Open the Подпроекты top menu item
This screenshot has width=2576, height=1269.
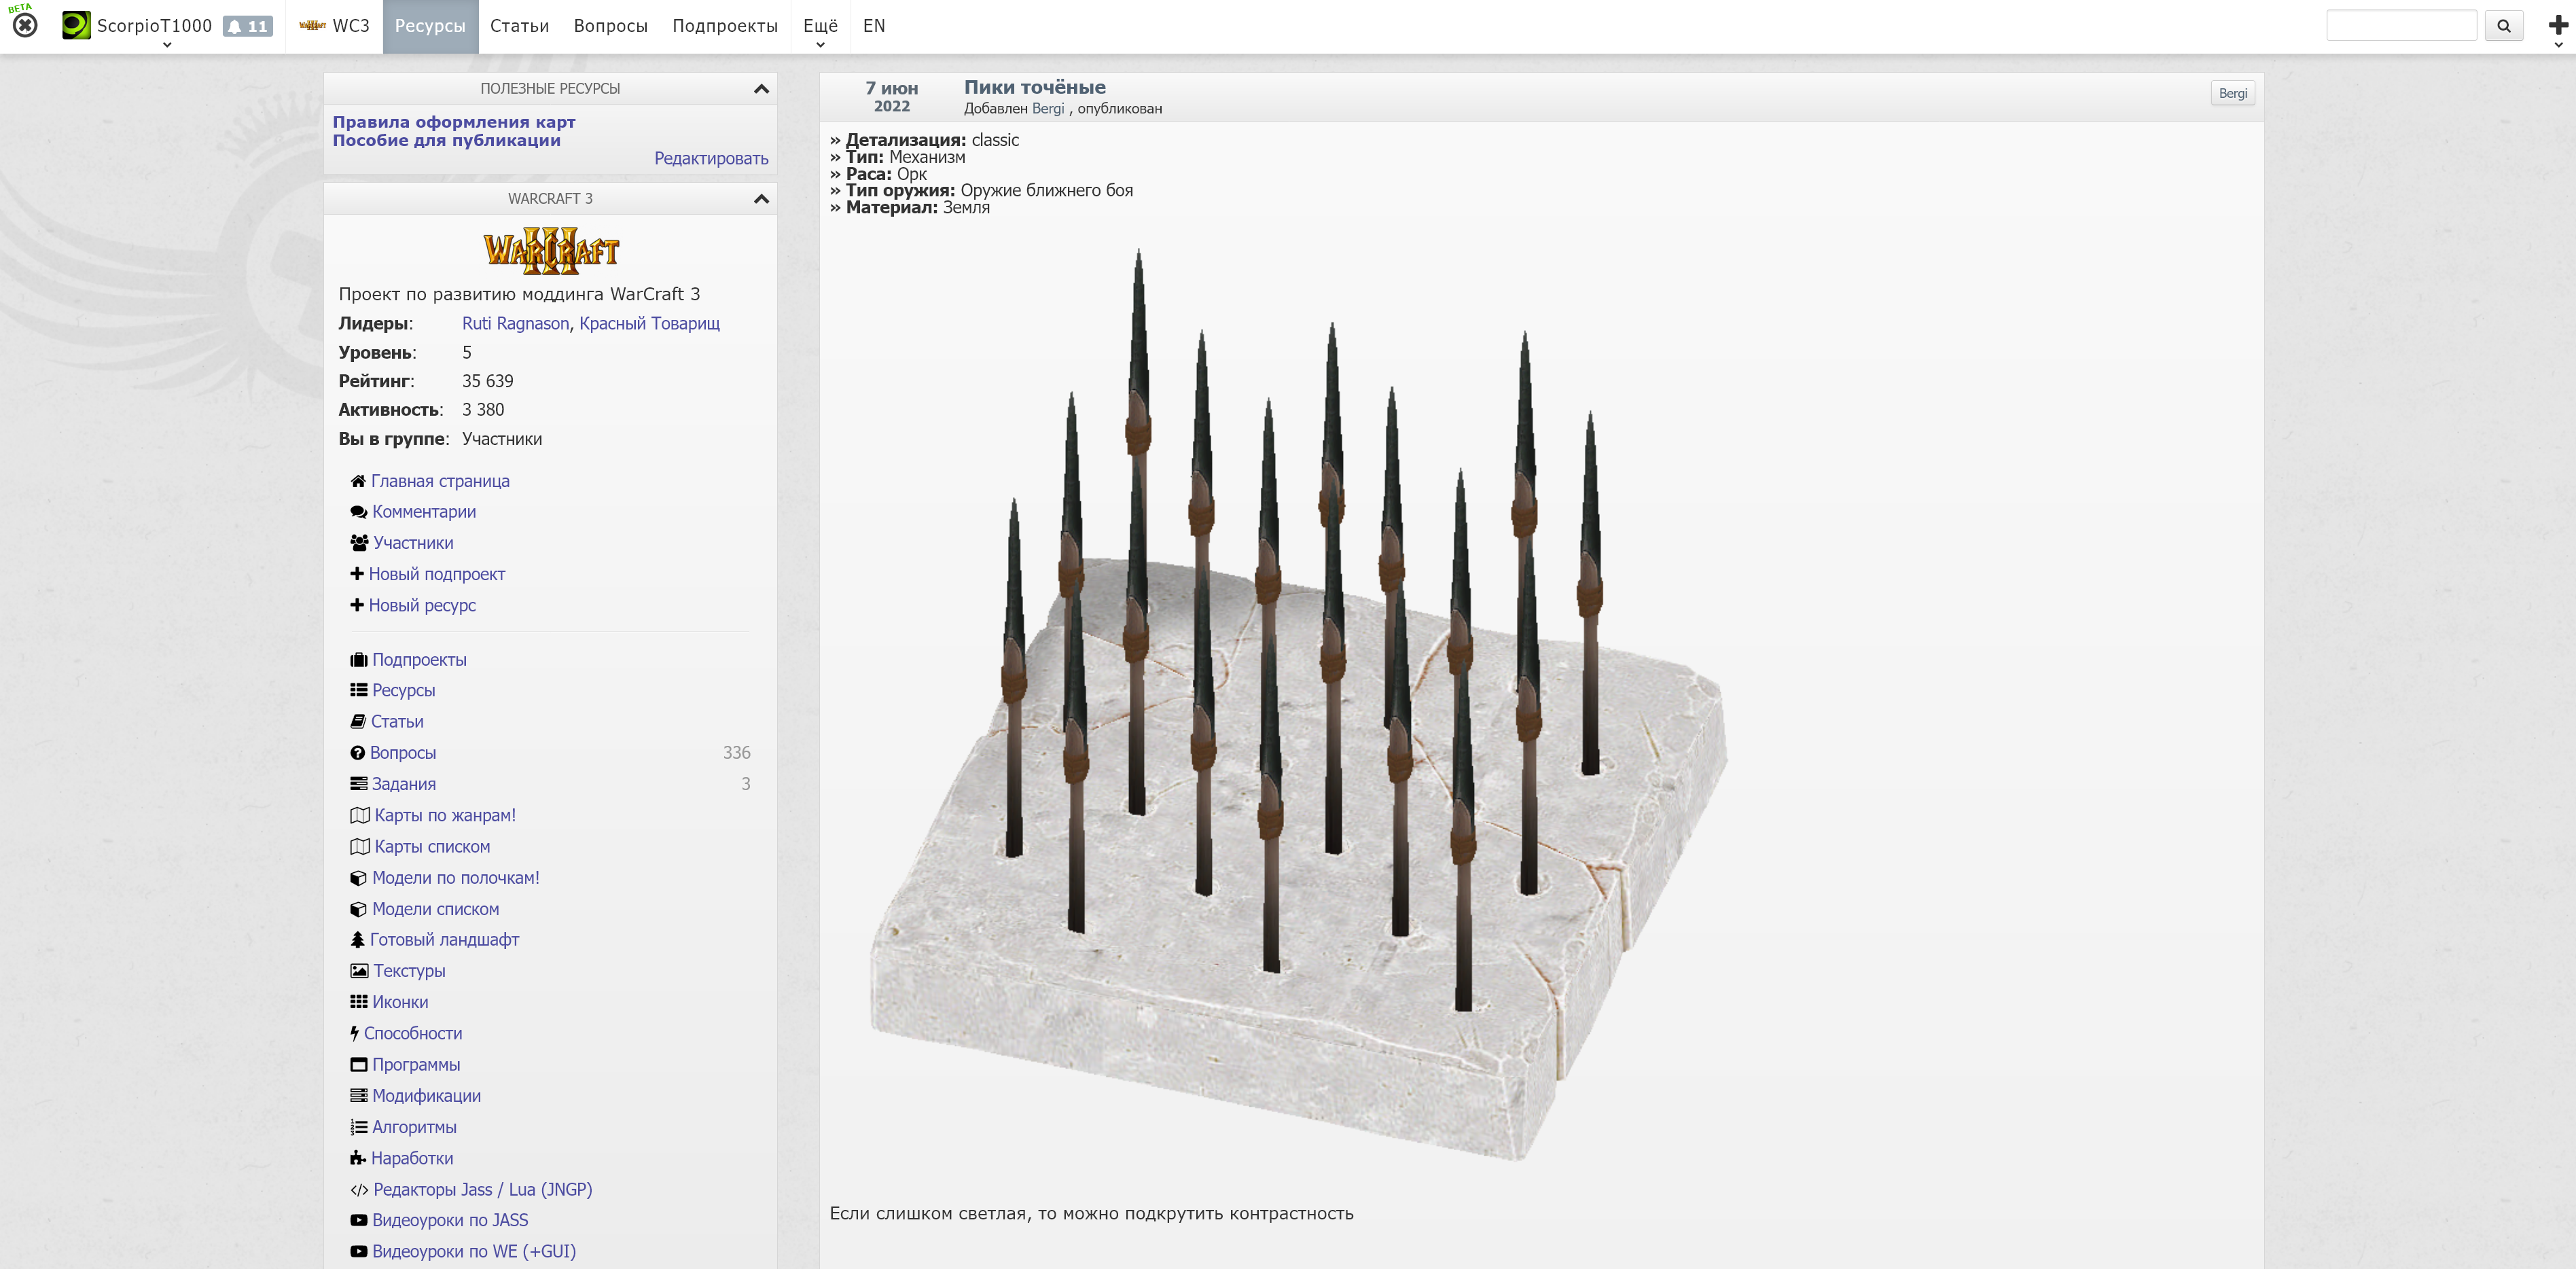click(x=724, y=26)
